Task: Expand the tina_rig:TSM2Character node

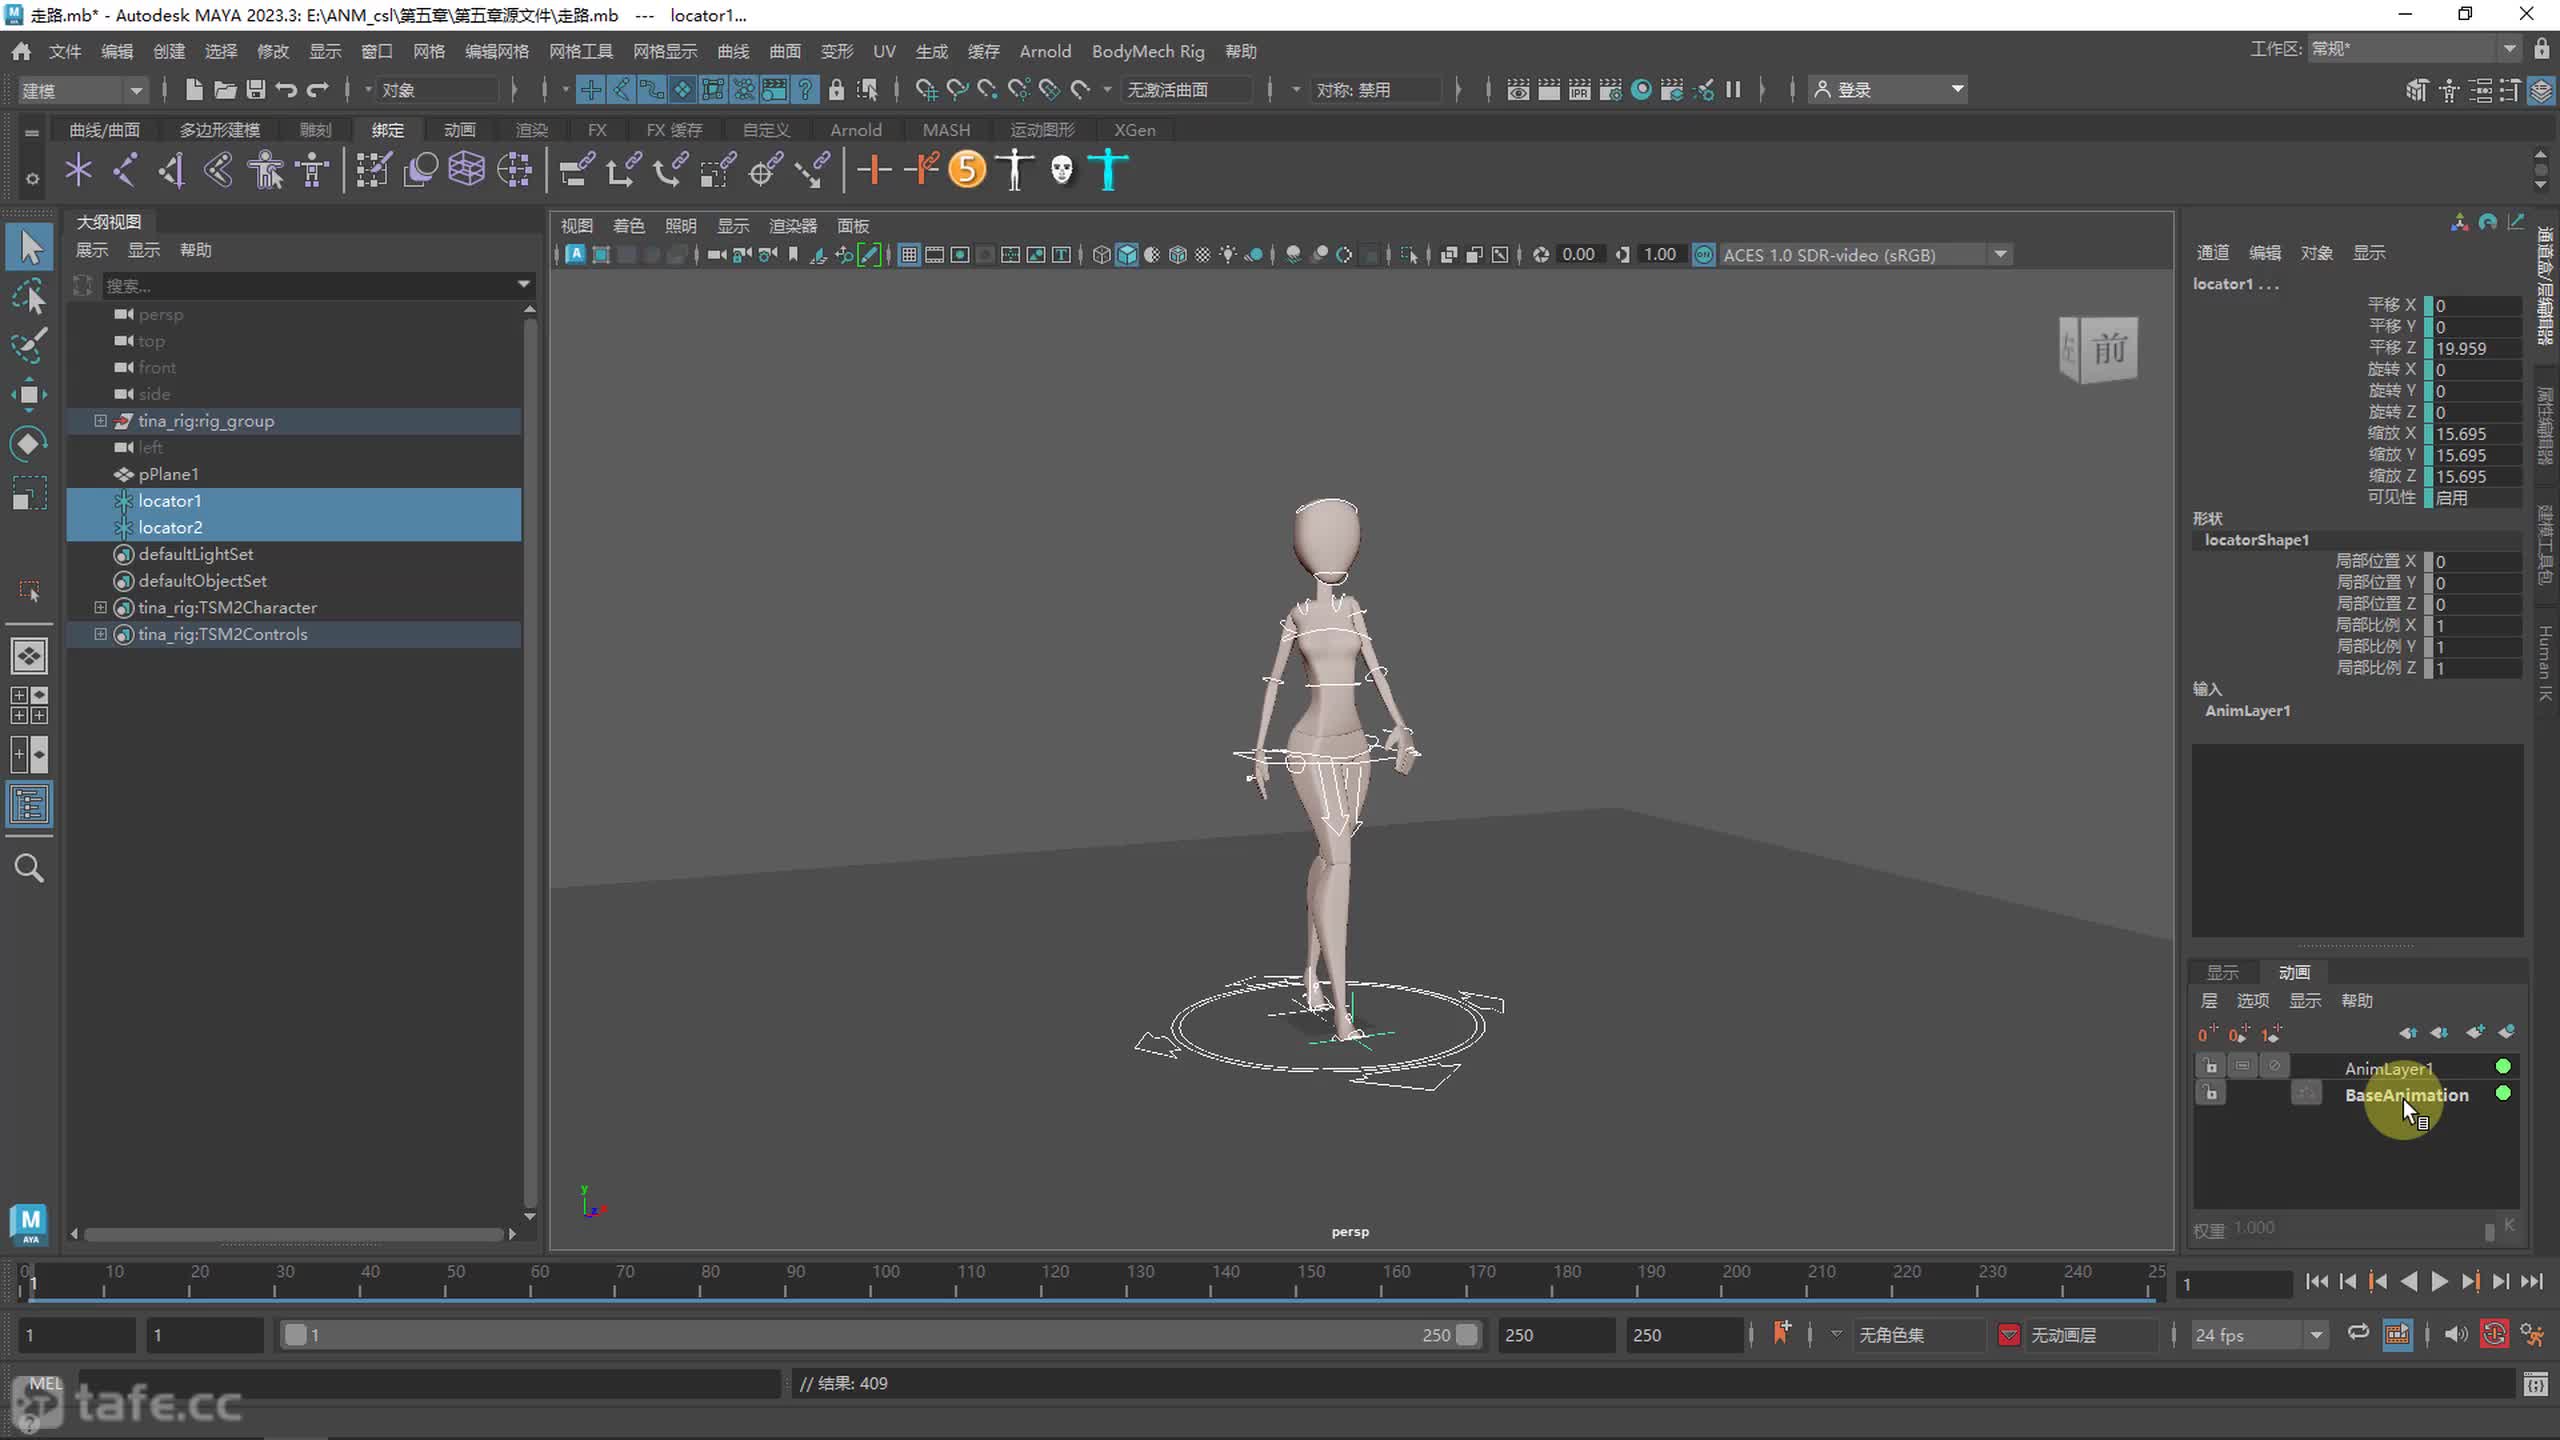Action: [x=100, y=607]
